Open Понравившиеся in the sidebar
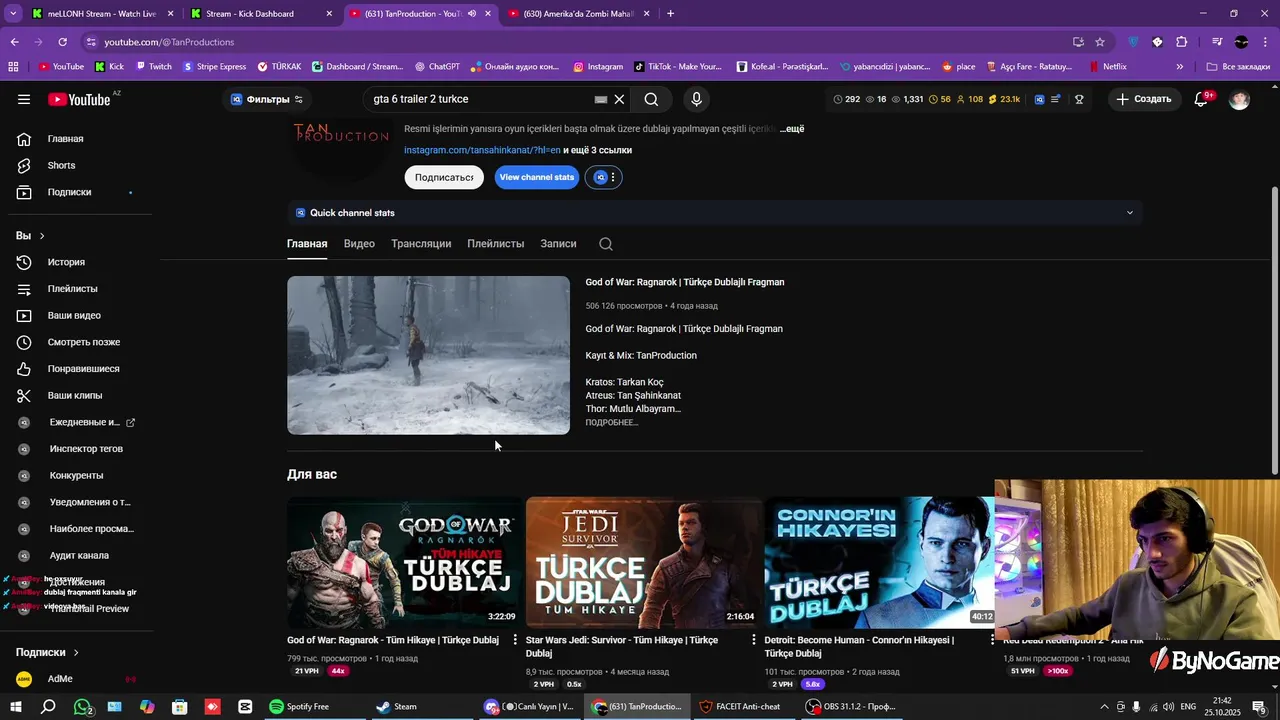Viewport: 1280px width, 720px height. tap(83, 369)
